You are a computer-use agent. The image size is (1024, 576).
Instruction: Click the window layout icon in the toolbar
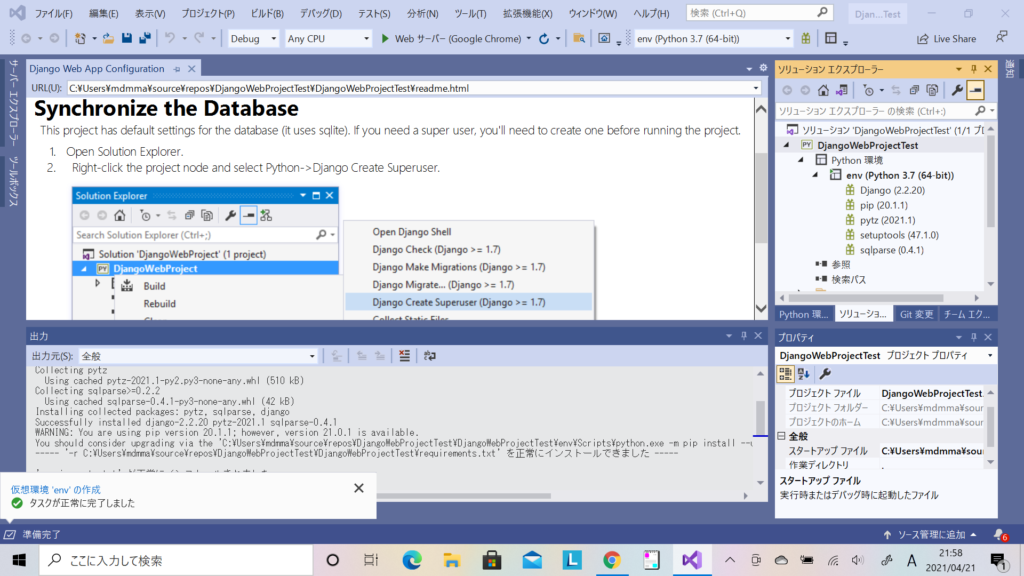coord(831,39)
